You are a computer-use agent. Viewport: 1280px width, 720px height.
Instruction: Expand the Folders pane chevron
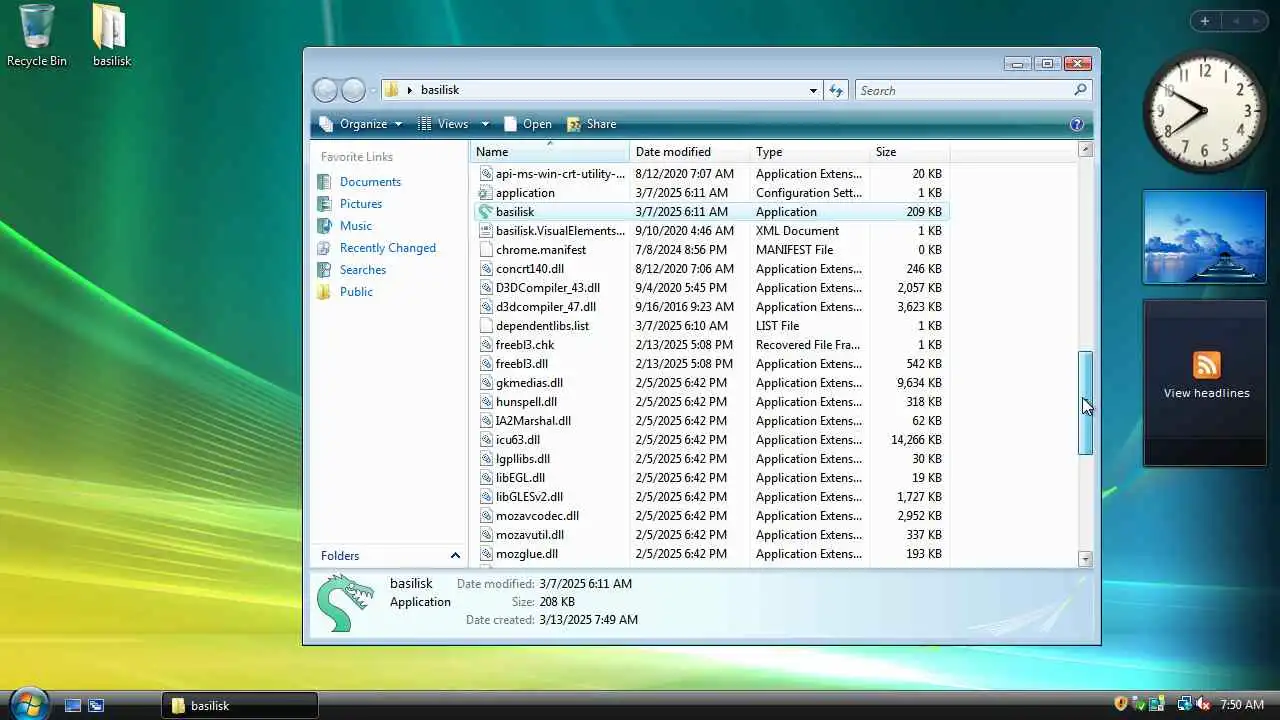(455, 556)
